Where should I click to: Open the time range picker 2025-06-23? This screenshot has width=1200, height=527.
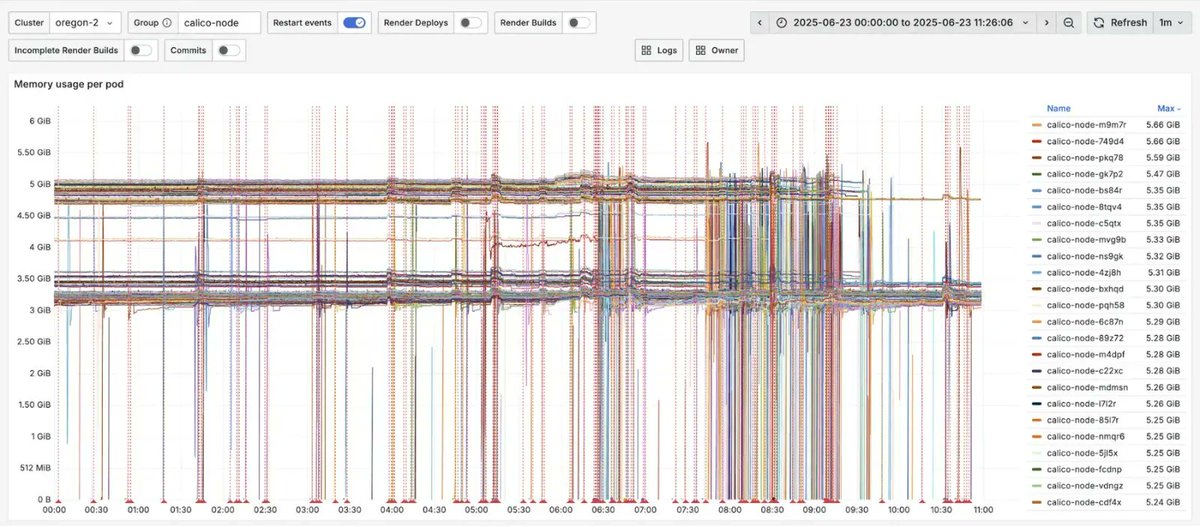pyautogui.click(x=903, y=22)
